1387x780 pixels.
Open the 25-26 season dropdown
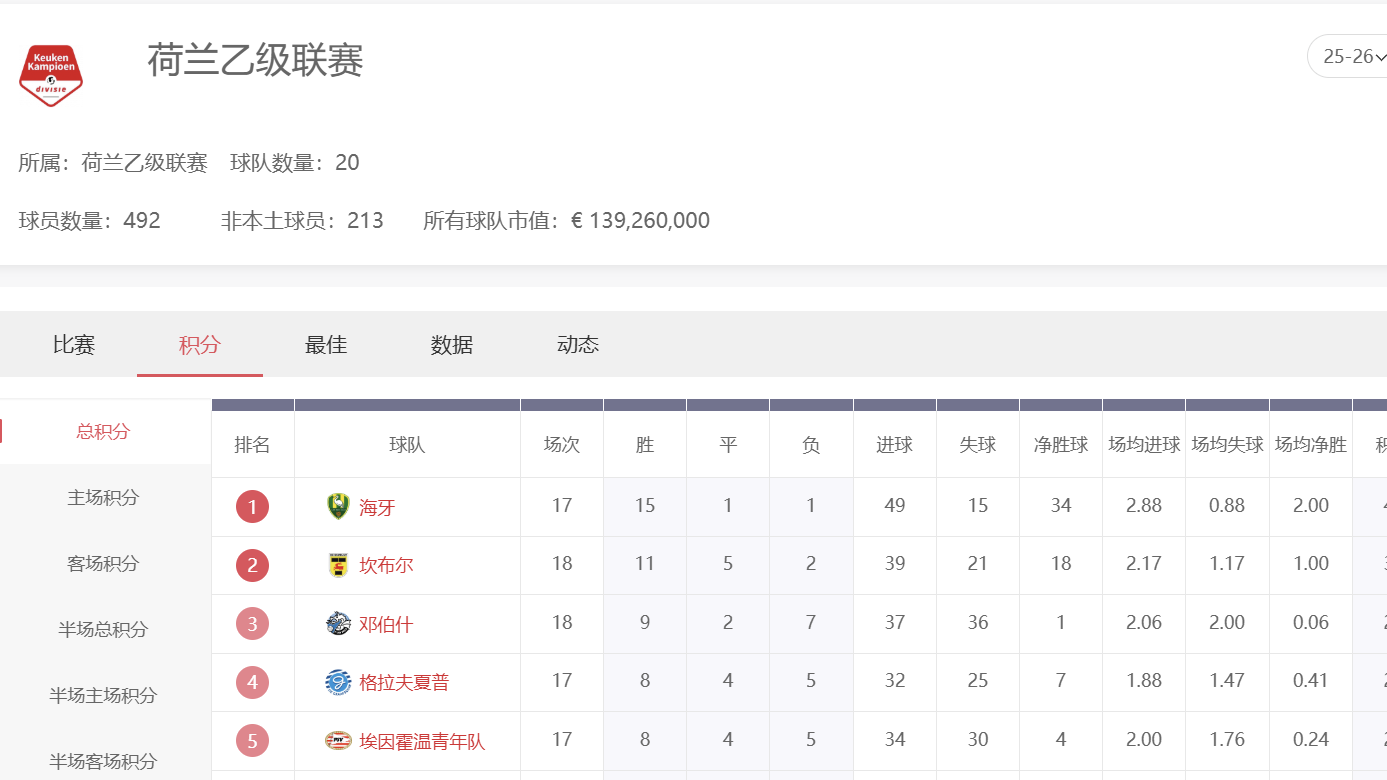point(1350,56)
